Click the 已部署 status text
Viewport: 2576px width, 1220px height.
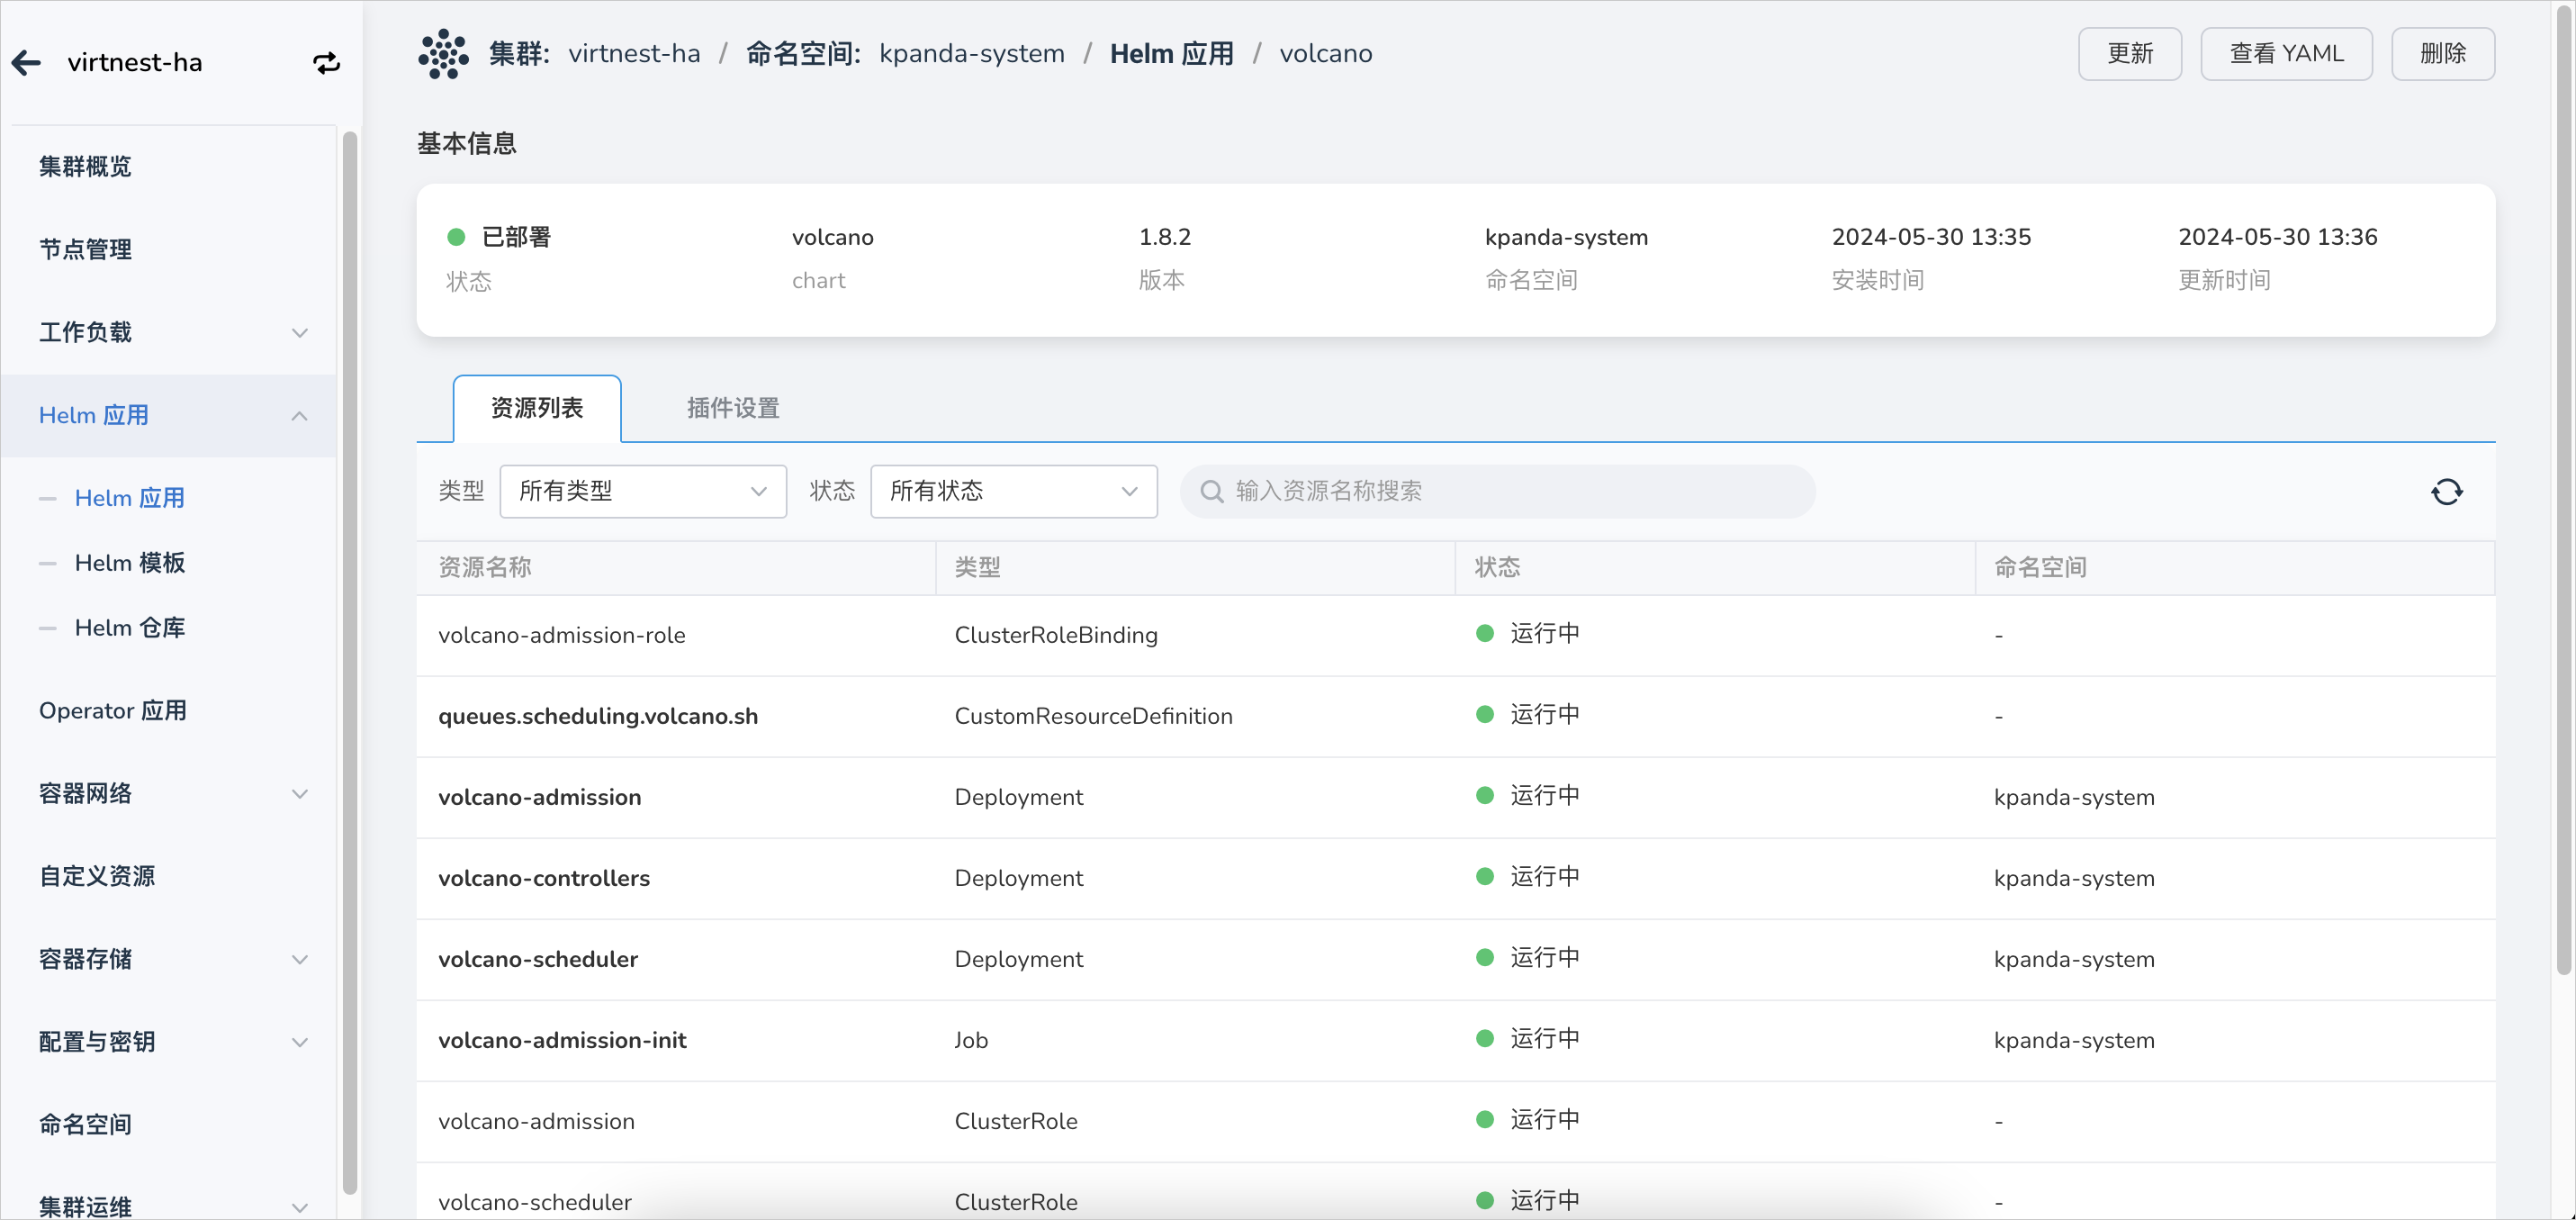tap(516, 238)
